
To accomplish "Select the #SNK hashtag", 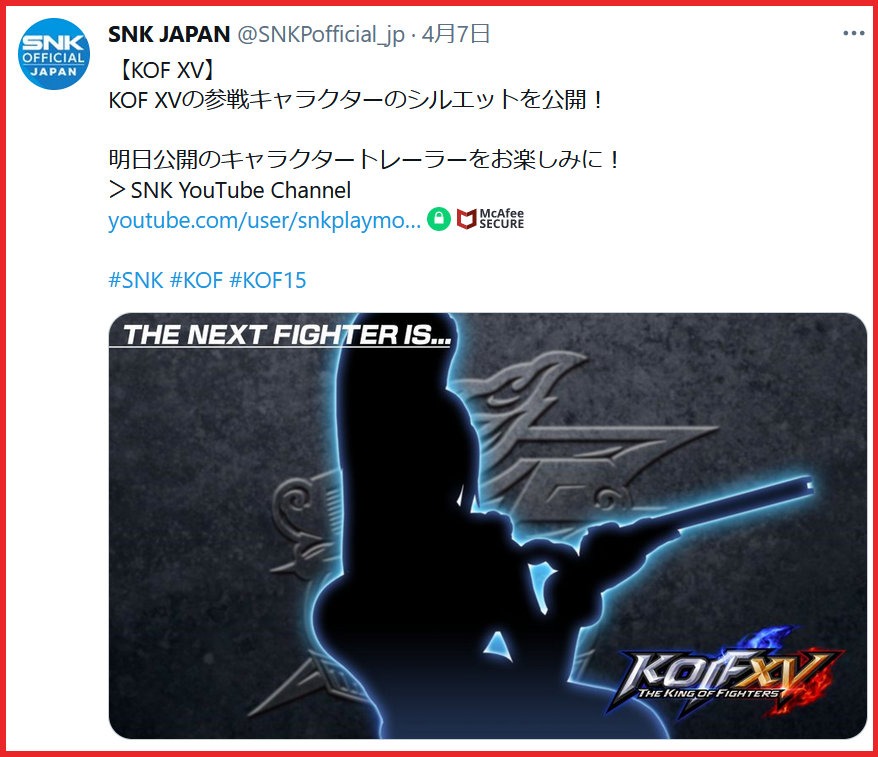I will (x=136, y=280).
